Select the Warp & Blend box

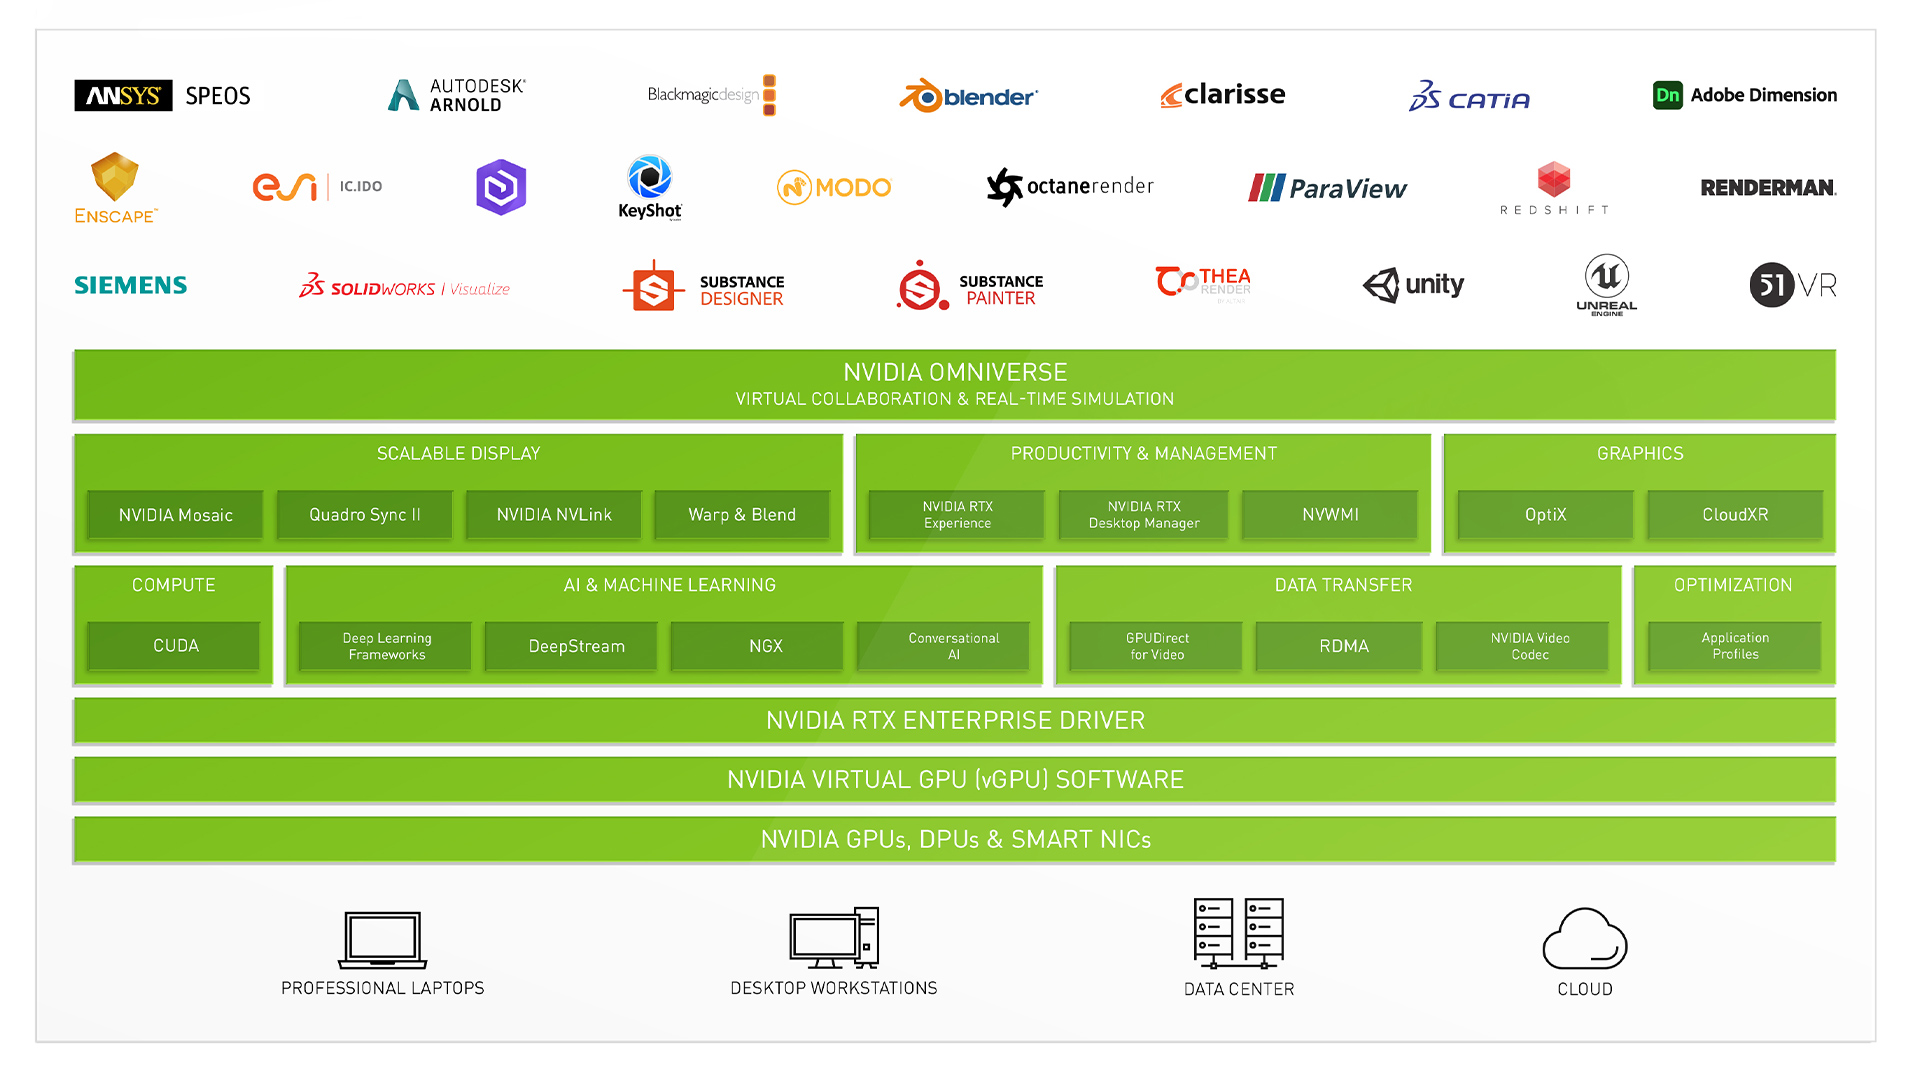(741, 515)
